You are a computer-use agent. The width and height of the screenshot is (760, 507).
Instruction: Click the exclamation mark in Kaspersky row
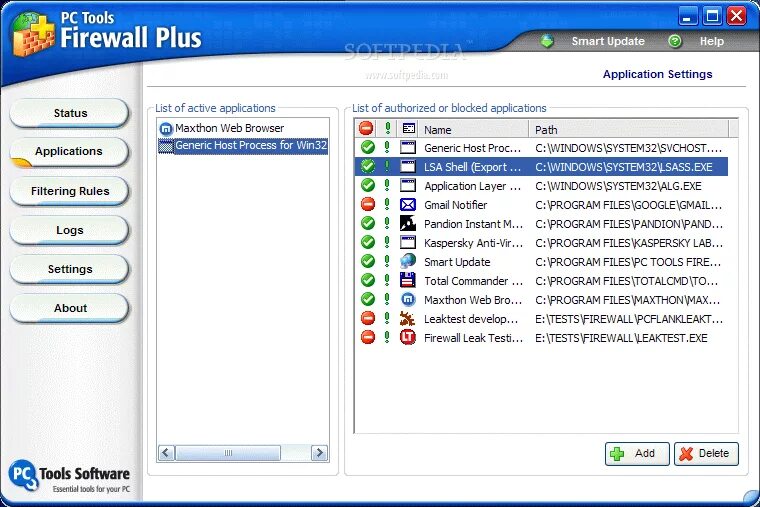tap(387, 242)
